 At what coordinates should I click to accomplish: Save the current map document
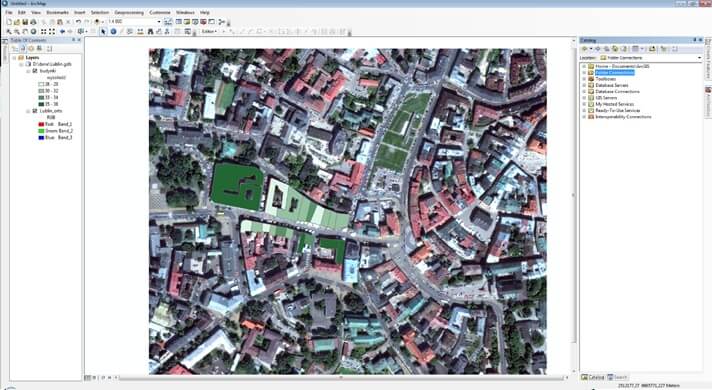click(25, 22)
